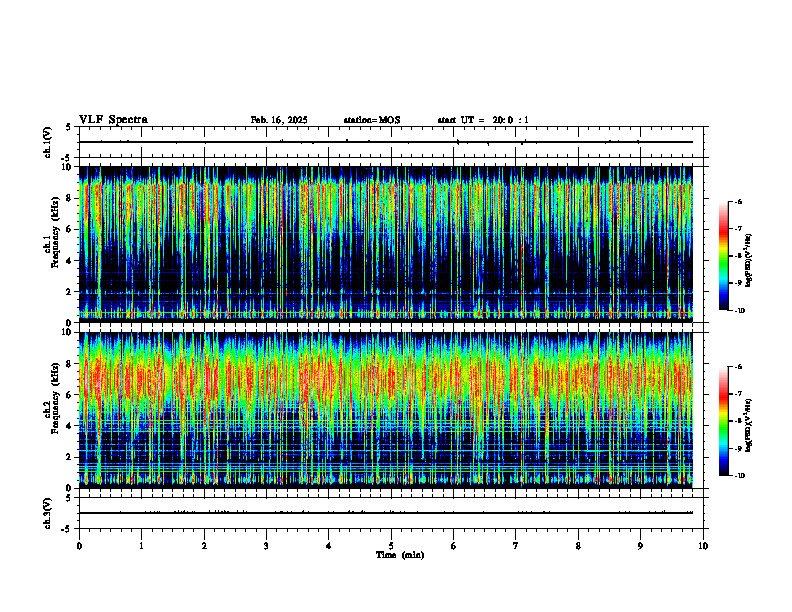Image resolution: width=792 pixels, height=612 pixels.
Task: Select the ch.1 "Frequency (kHz)" axis label
Action: pyautogui.click(x=55, y=232)
